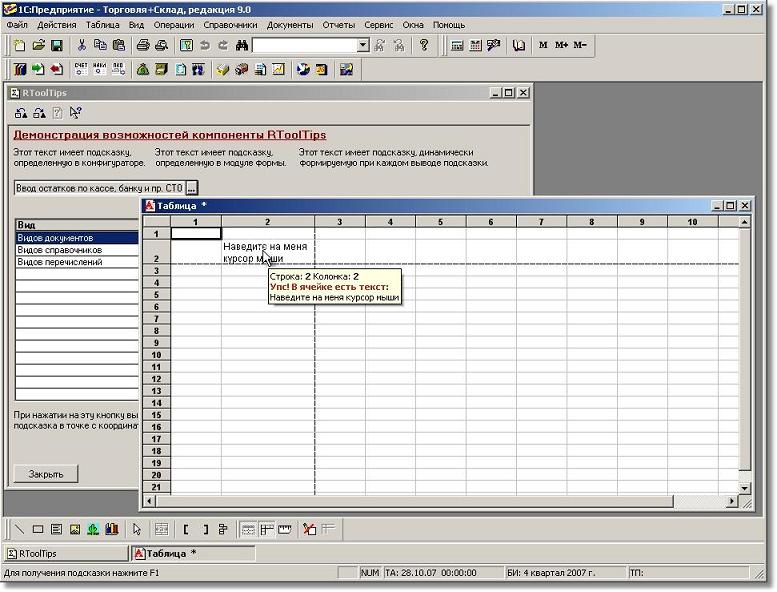
Task: Click the question mark Help icon
Action: coord(424,45)
